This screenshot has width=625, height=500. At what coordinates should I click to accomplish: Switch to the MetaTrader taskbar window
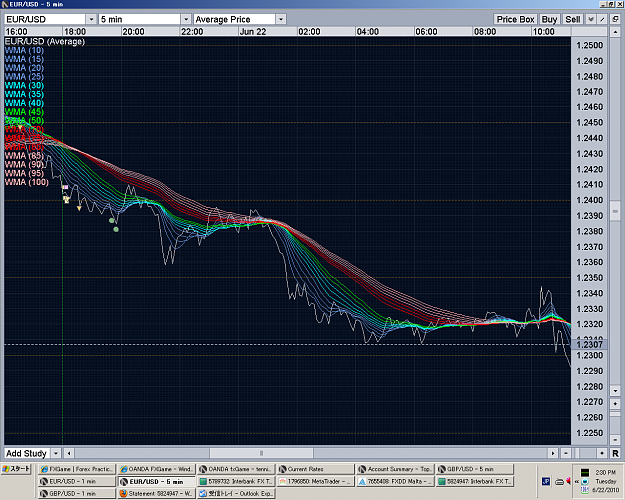[315, 481]
